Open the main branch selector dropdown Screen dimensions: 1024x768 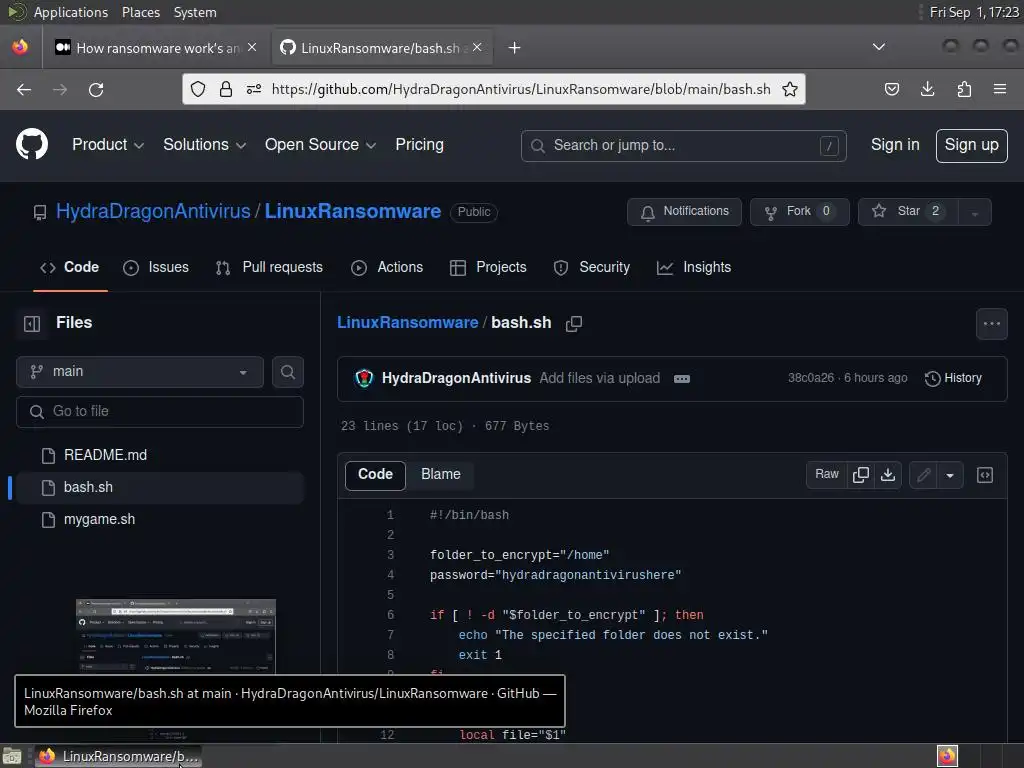pyautogui.click(x=140, y=372)
